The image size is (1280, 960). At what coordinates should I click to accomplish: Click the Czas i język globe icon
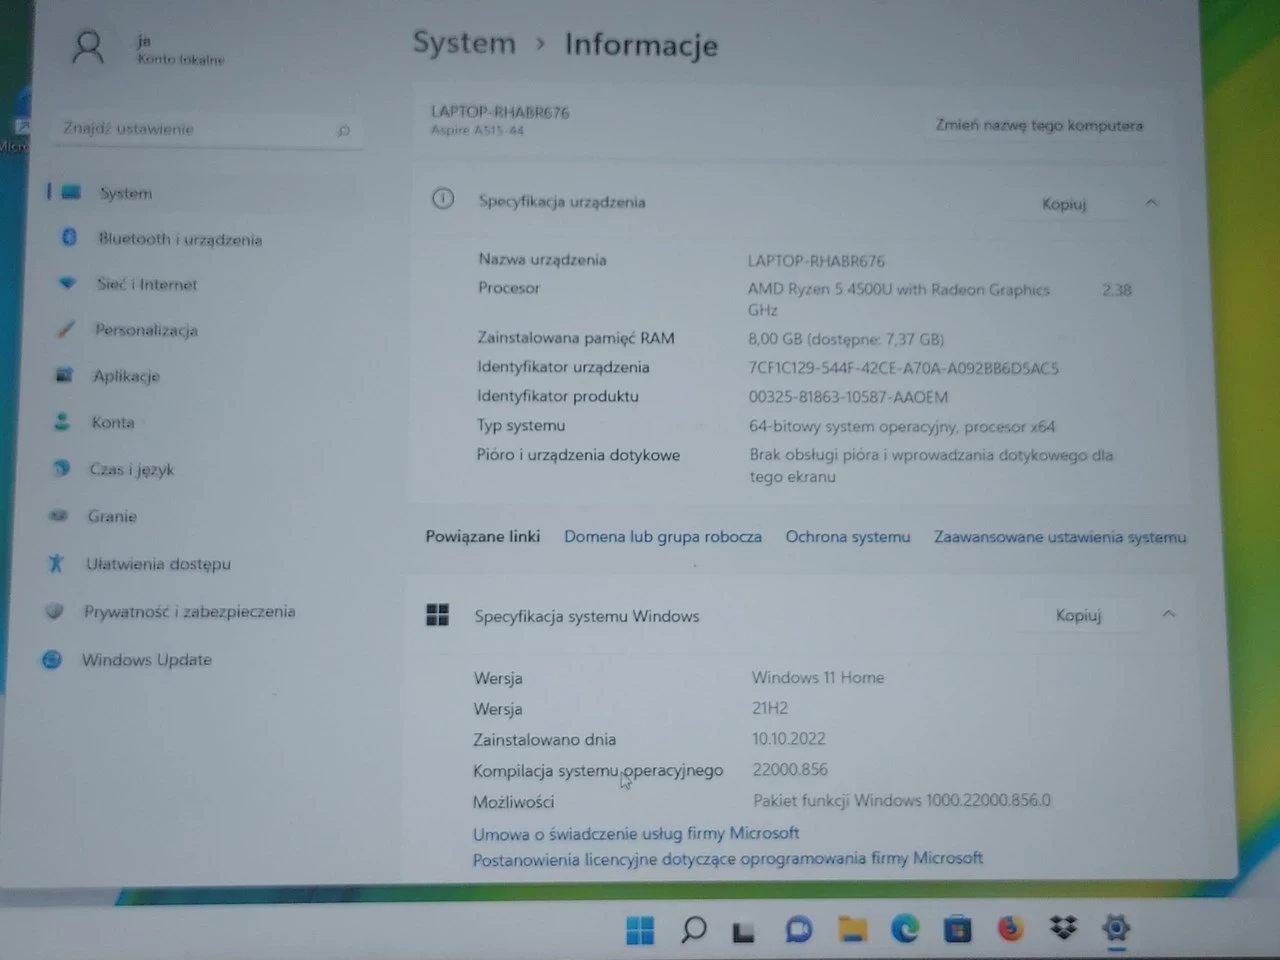point(61,468)
